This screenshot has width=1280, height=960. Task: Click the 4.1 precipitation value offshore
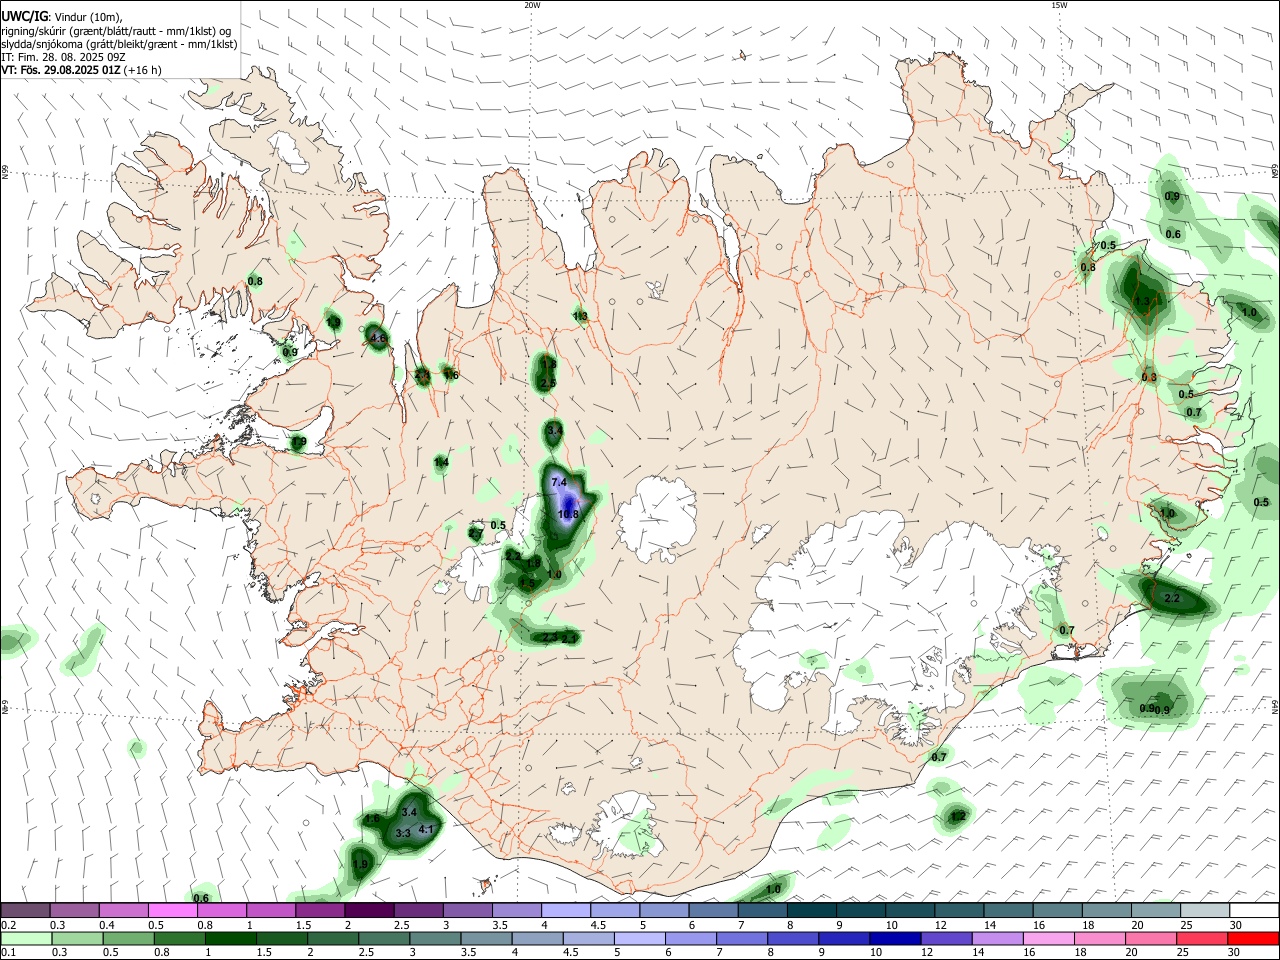point(426,829)
